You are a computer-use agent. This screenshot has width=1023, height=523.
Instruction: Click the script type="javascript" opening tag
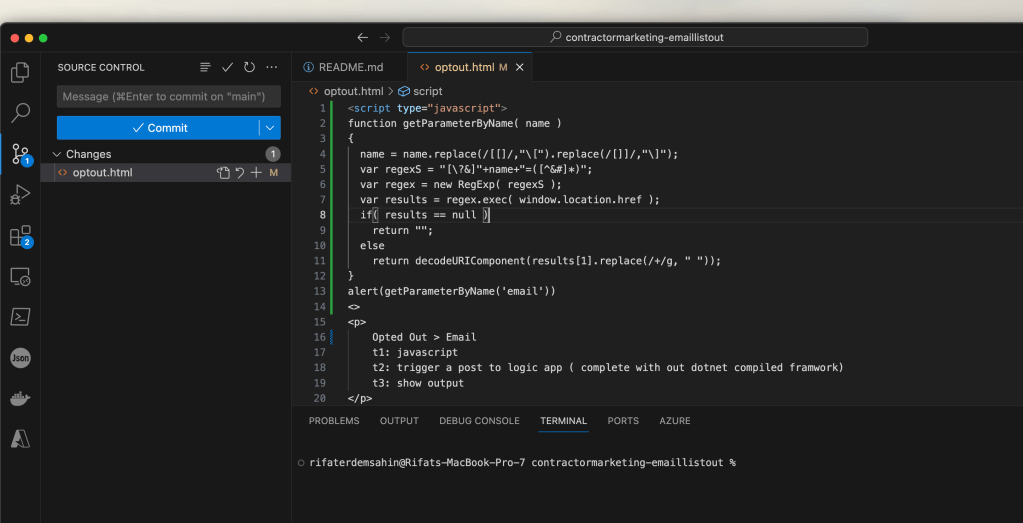(427, 108)
